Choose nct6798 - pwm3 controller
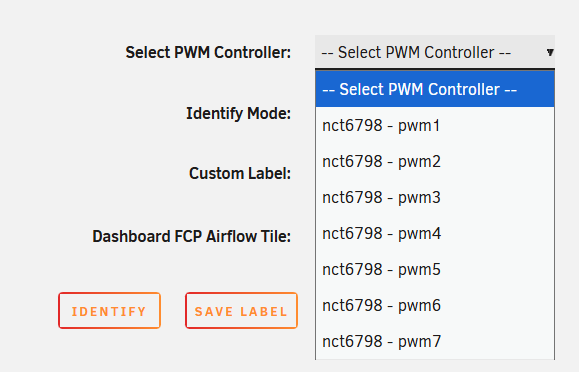The height and width of the screenshot is (372, 579). [x=435, y=197]
